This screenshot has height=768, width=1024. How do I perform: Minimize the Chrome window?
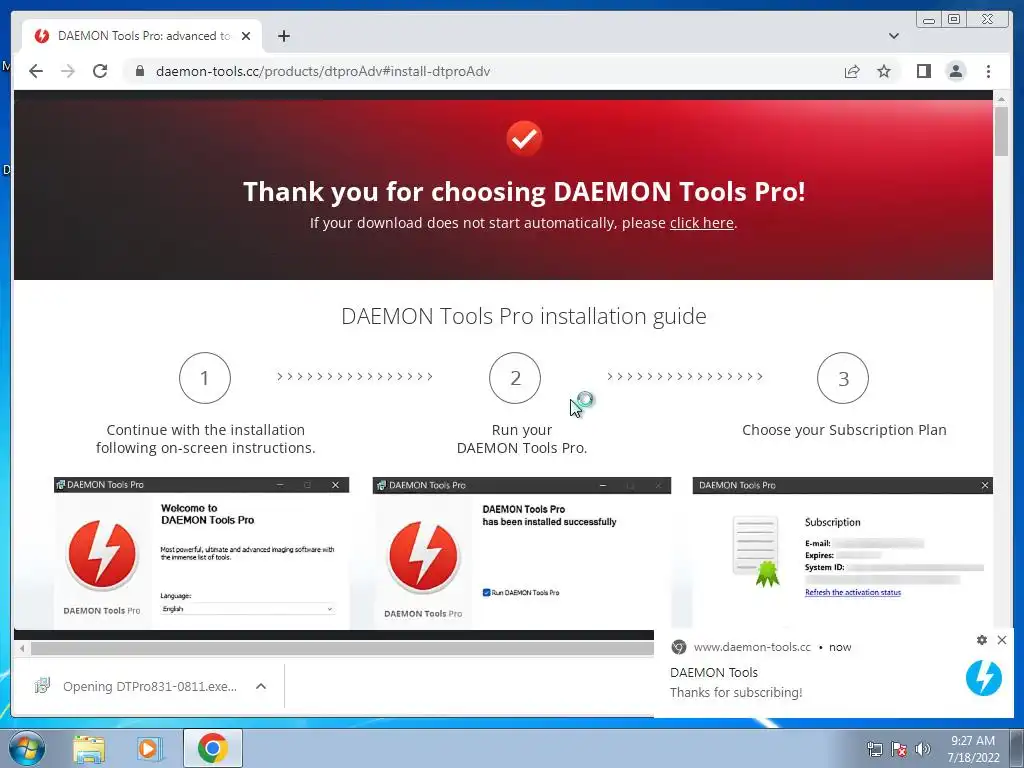click(929, 20)
